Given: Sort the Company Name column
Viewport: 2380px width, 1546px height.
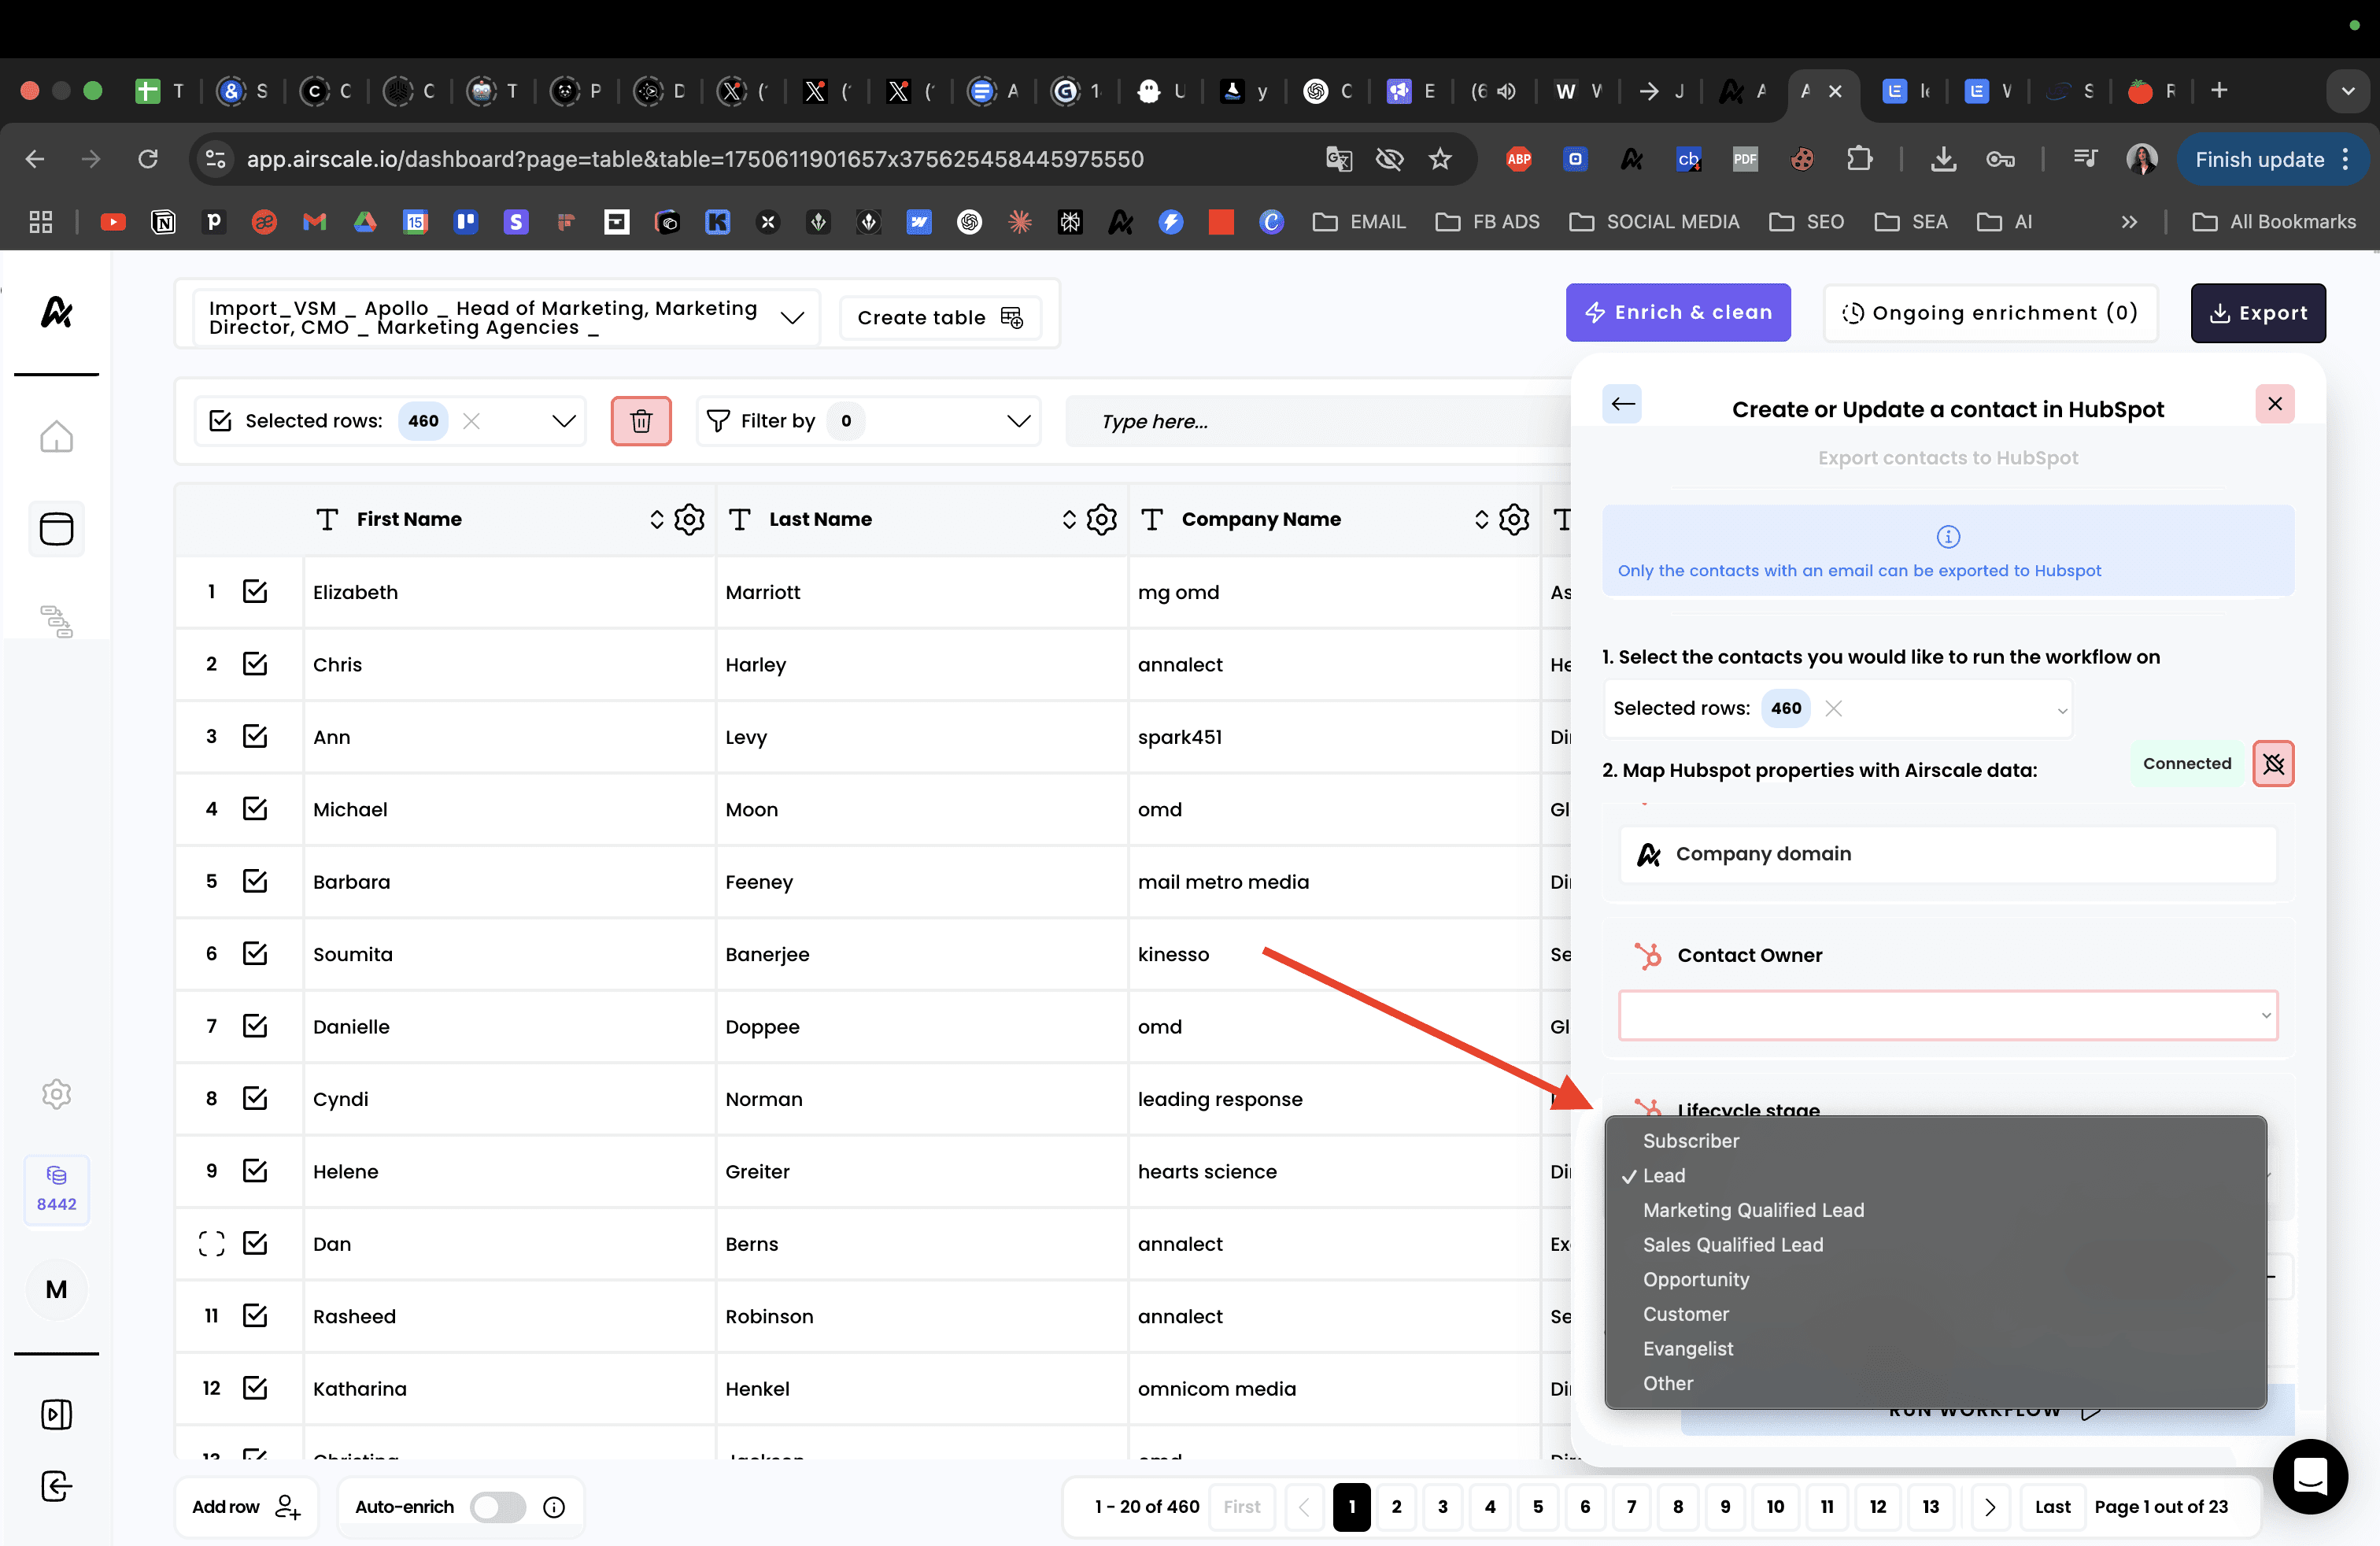Looking at the screenshot, I should tap(1481, 519).
